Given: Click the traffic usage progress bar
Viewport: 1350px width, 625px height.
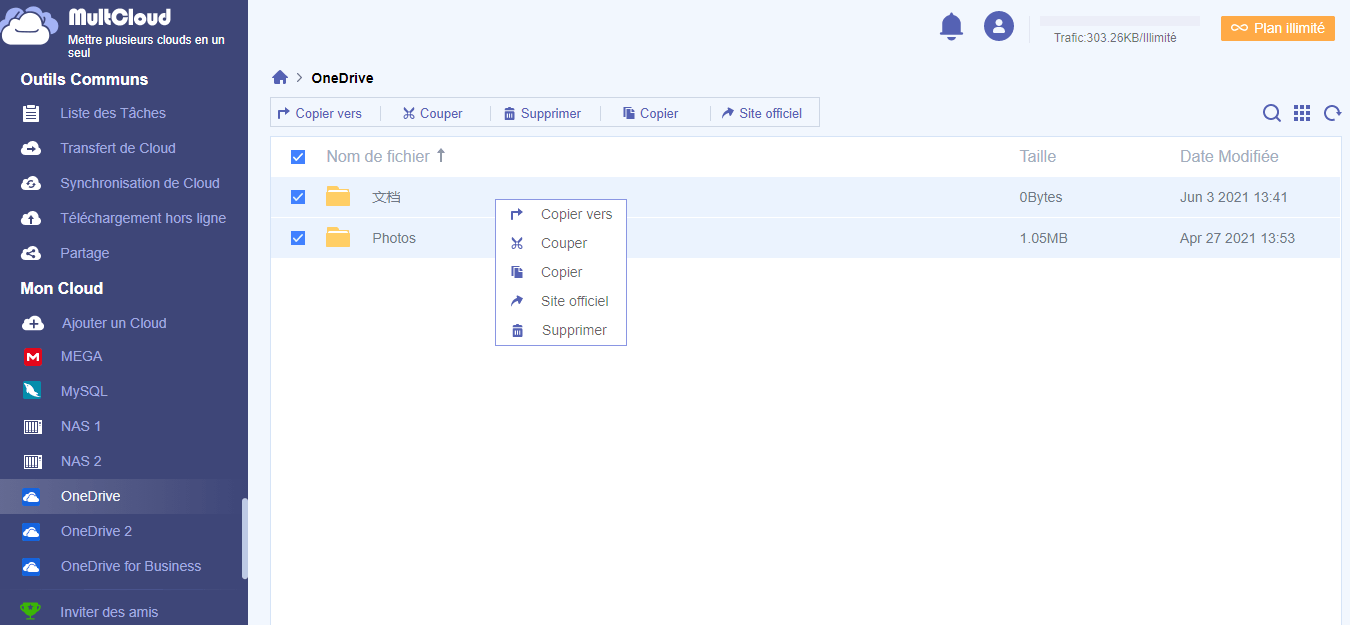Looking at the screenshot, I should pyautogui.click(x=1120, y=21).
